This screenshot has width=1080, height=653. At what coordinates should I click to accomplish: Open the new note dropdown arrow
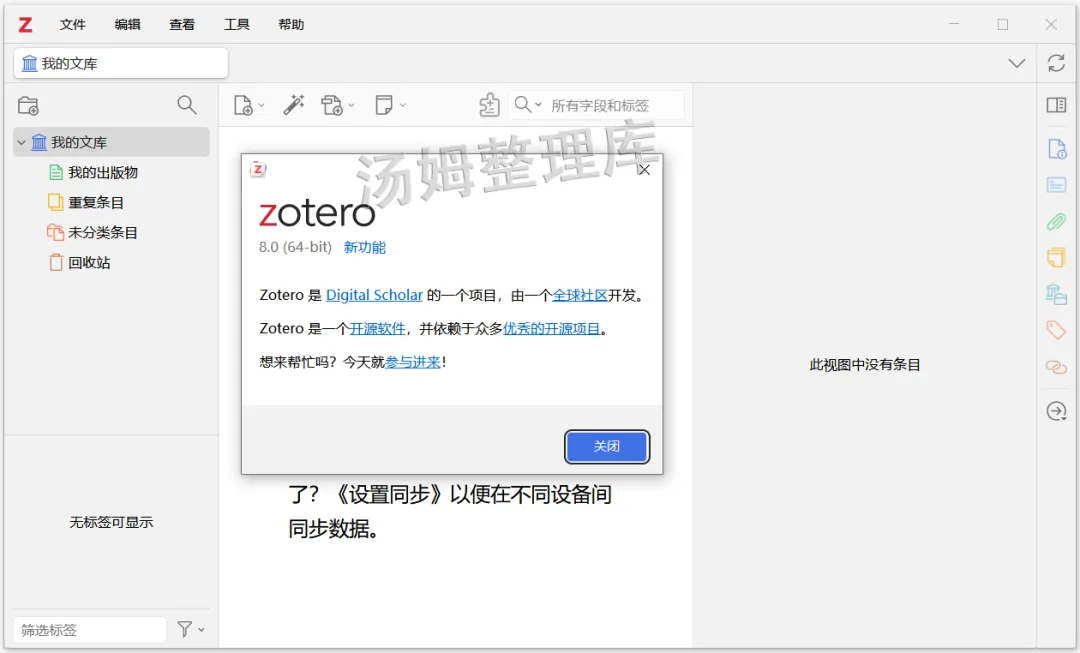(403, 105)
